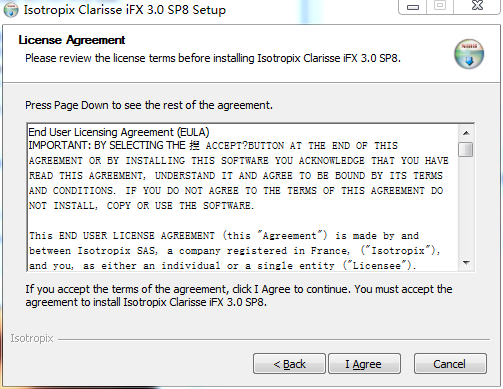The height and width of the screenshot is (389, 503).
Task: Minimize the Clarisse iFX Setup window
Action: [413, 6]
